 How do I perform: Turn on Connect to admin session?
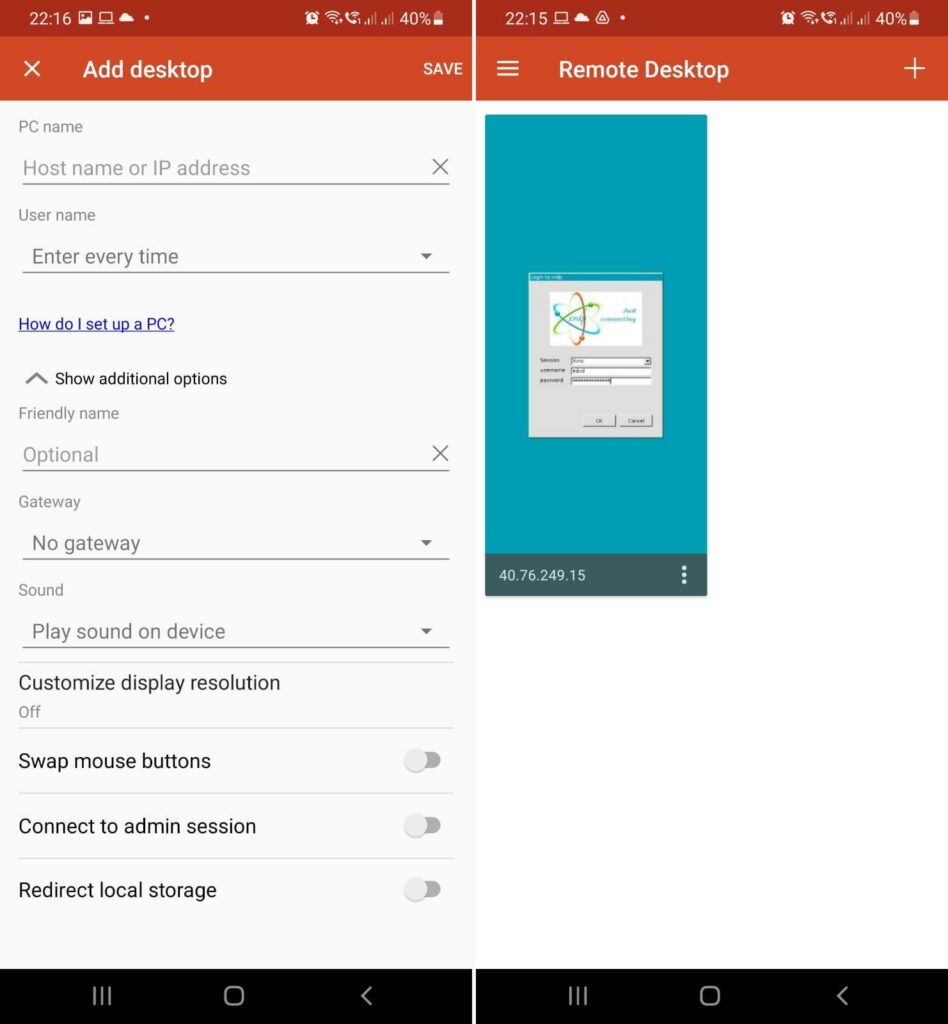tap(422, 826)
